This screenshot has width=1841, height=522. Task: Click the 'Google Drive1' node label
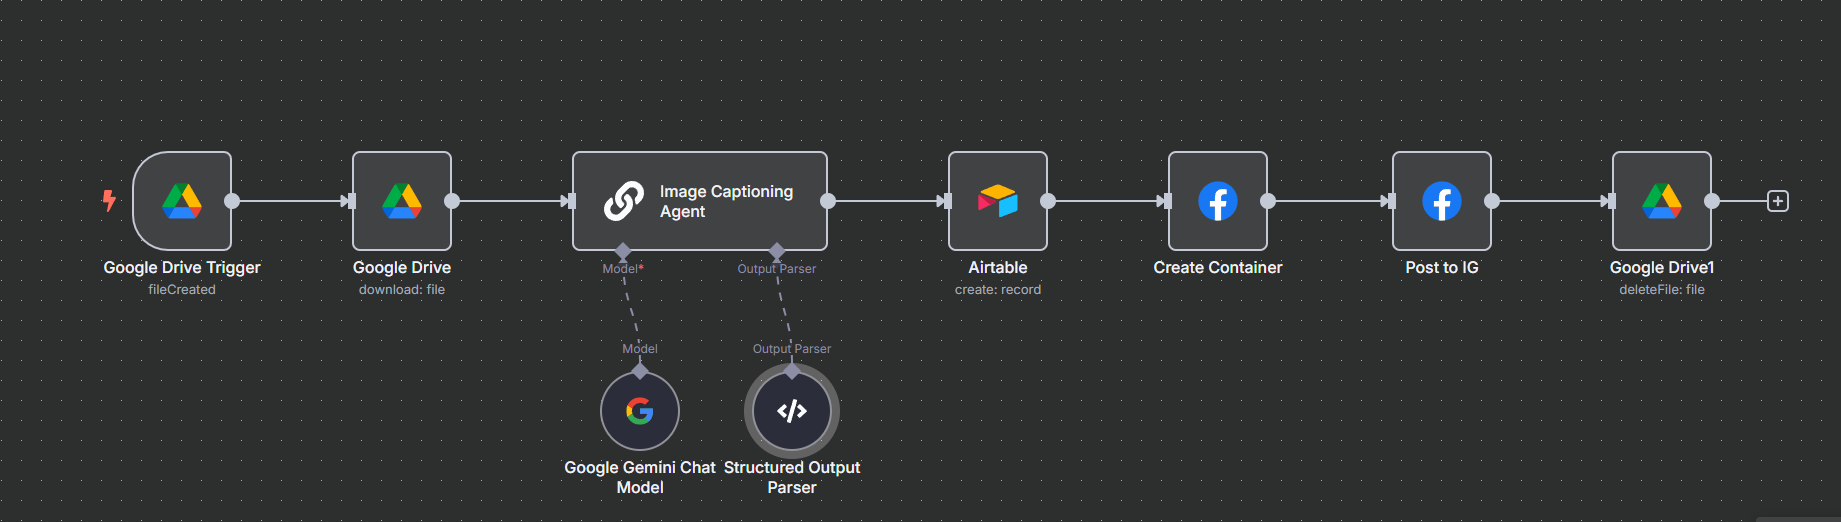(x=1662, y=268)
